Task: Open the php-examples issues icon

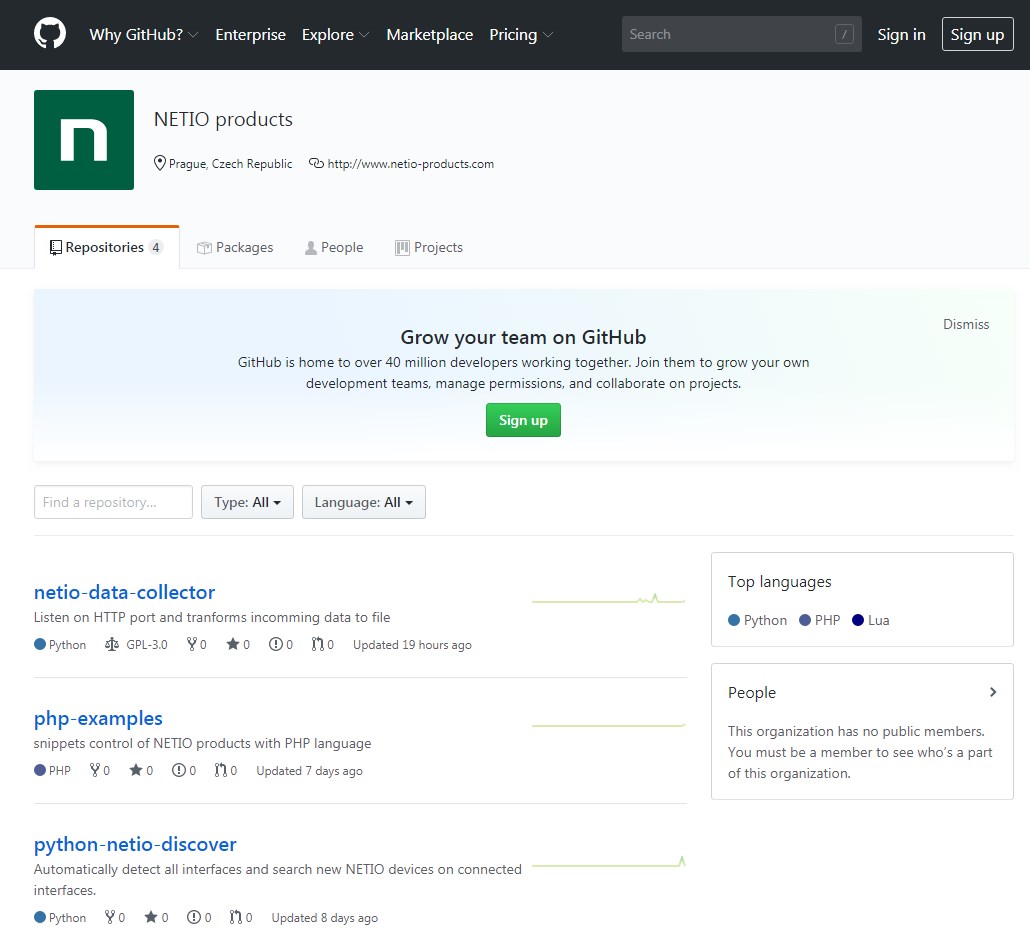Action: (179, 770)
